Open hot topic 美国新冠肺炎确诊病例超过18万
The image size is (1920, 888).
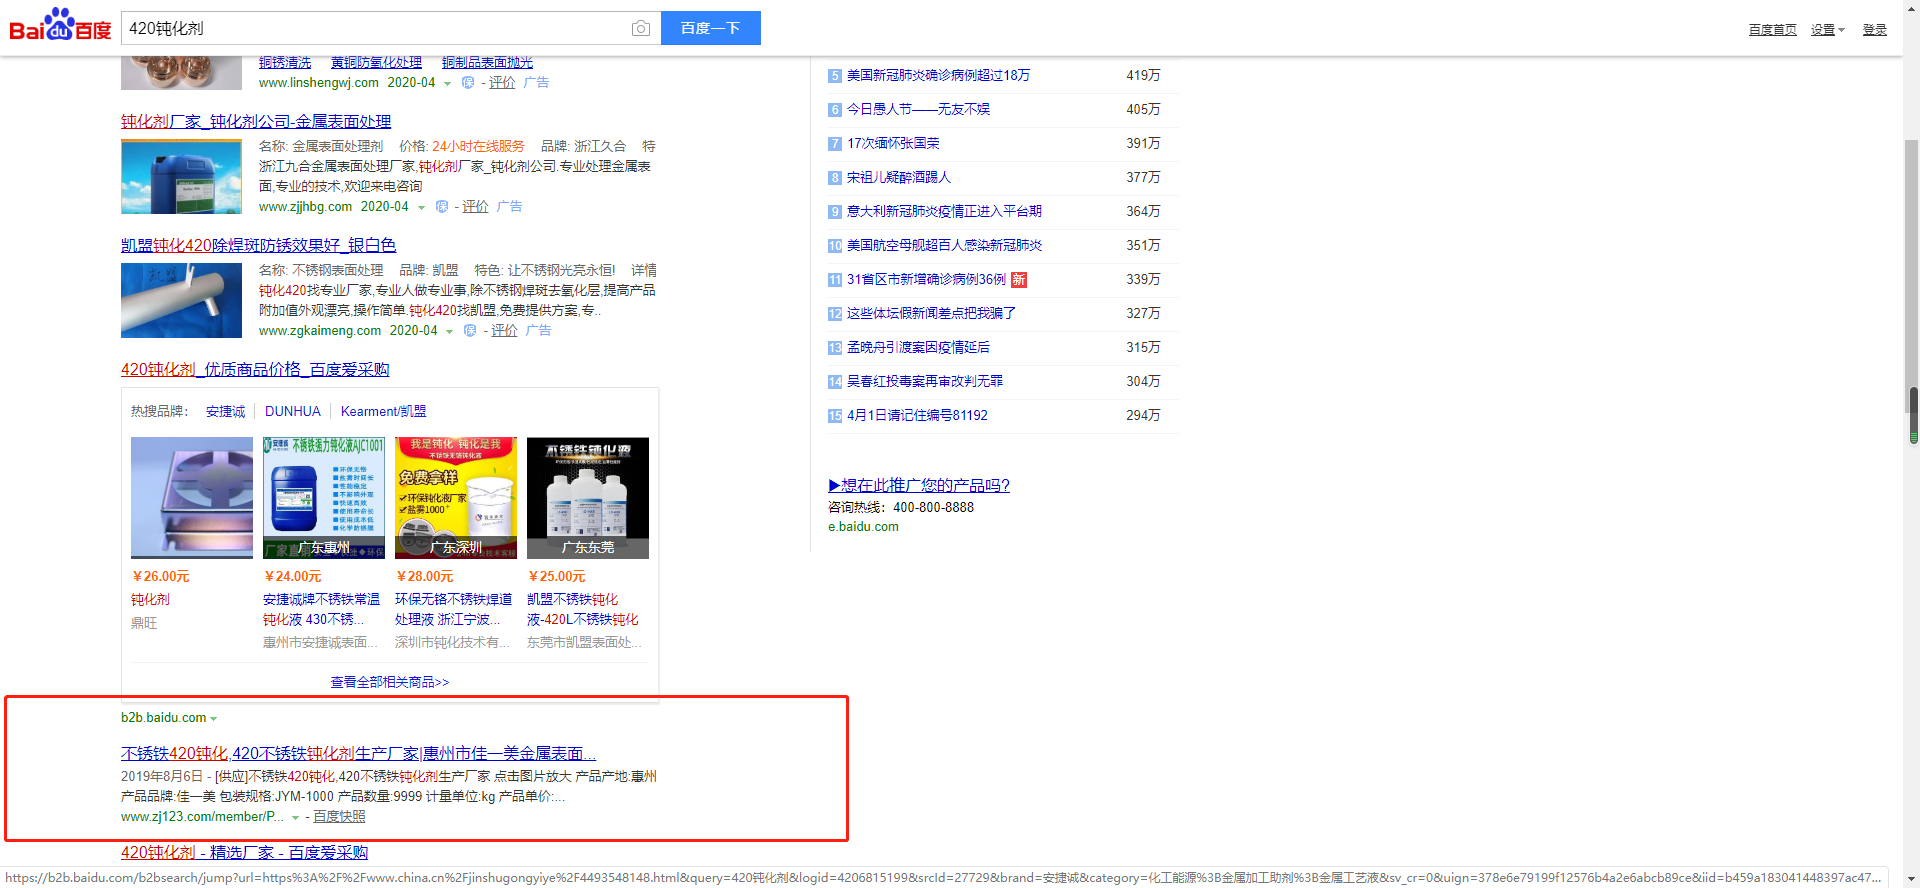(x=938, y=75)
